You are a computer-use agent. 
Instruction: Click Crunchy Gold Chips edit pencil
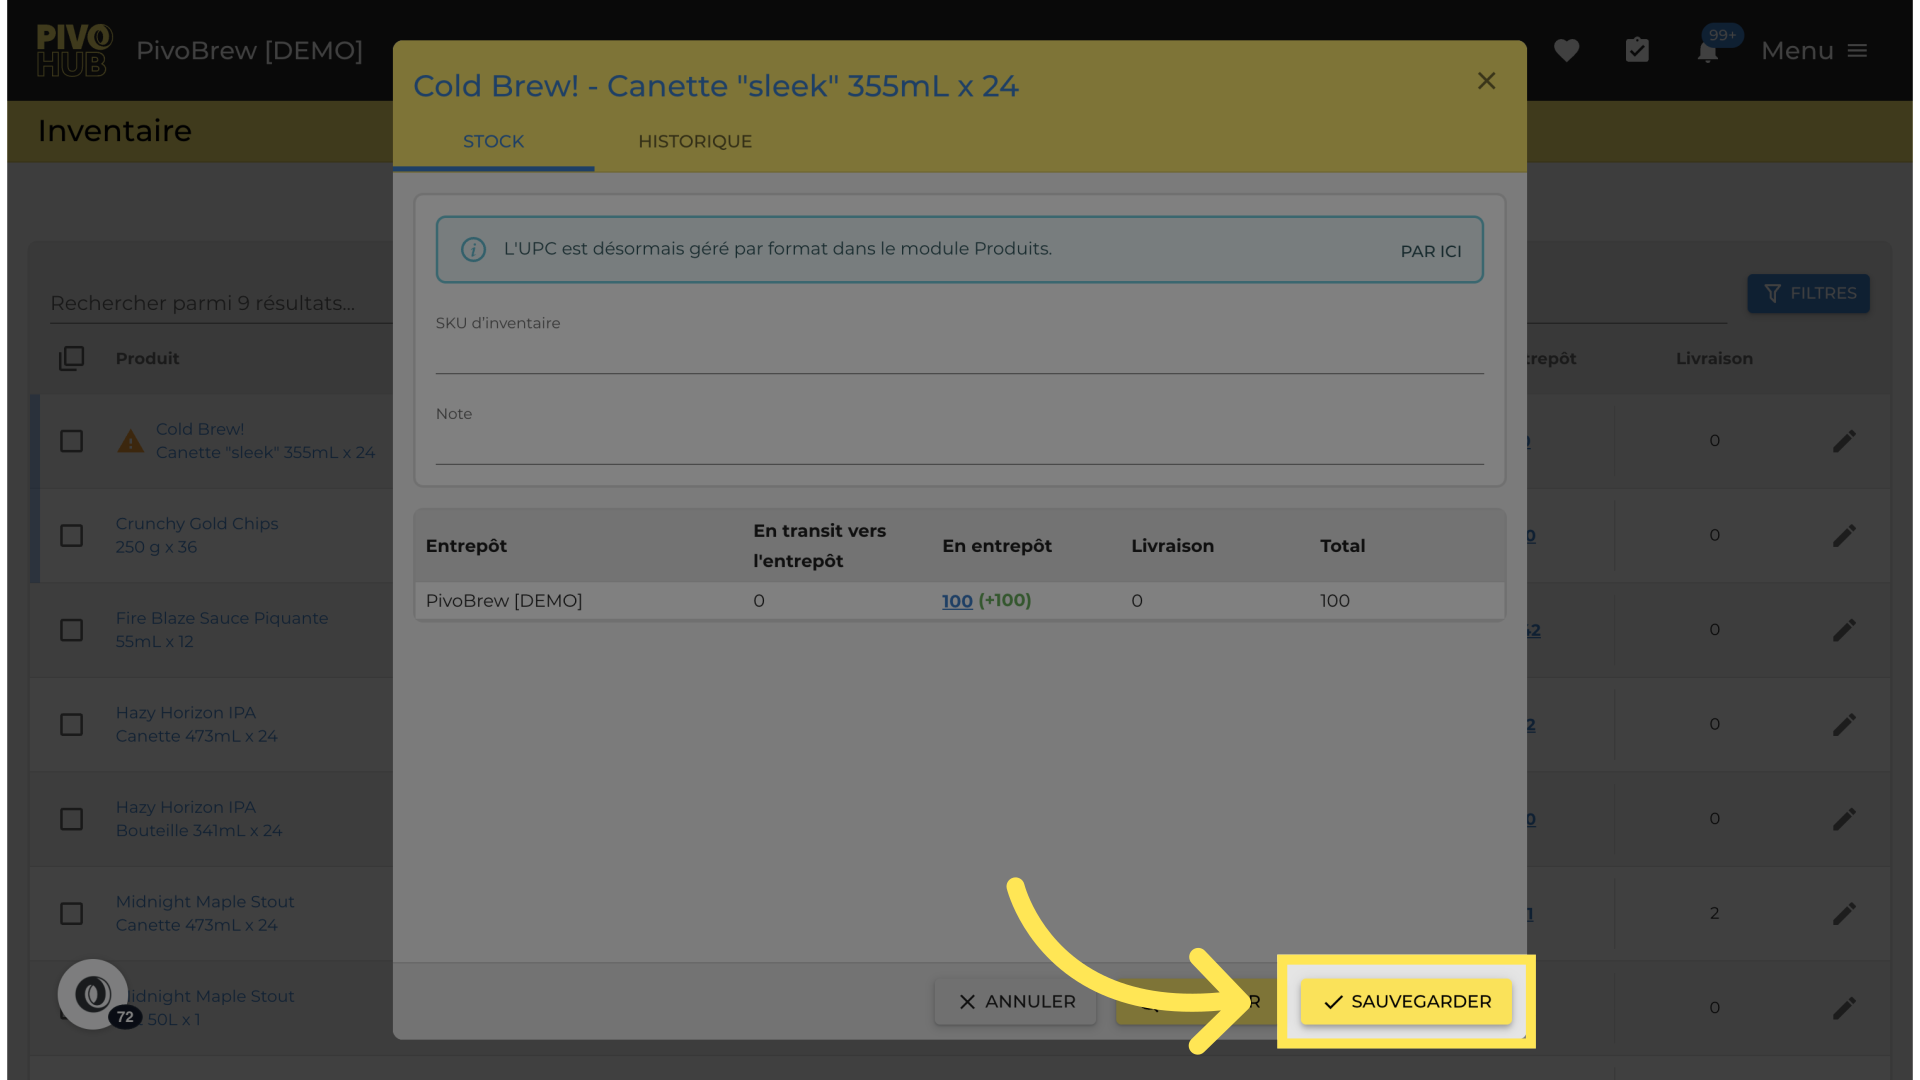coord(1844,536)
